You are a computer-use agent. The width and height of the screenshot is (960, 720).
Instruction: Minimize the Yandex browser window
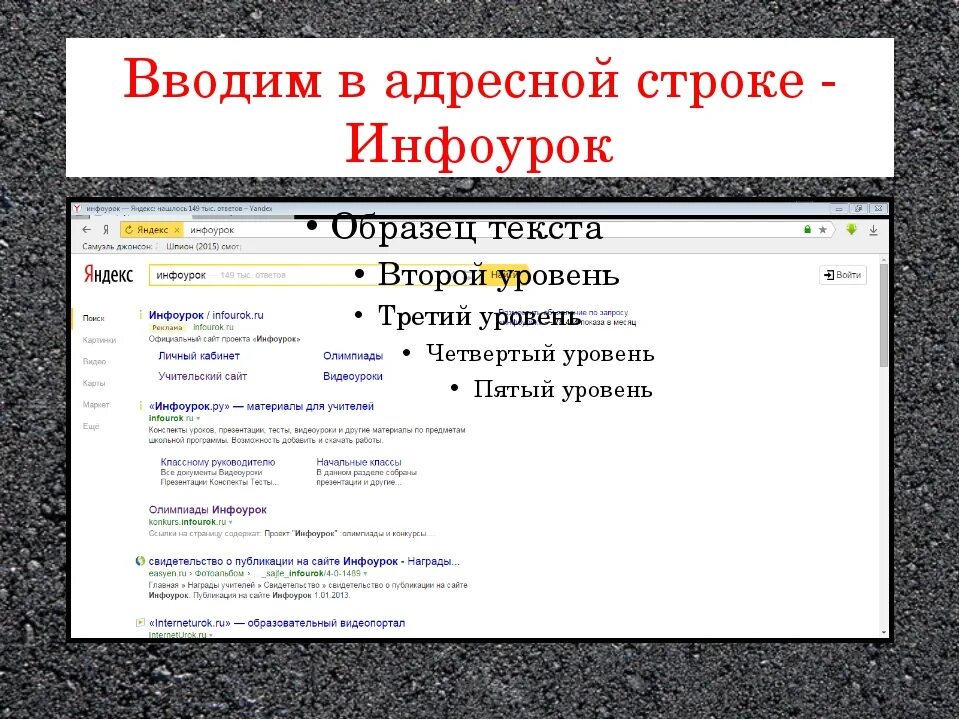(x=839, y=209)
